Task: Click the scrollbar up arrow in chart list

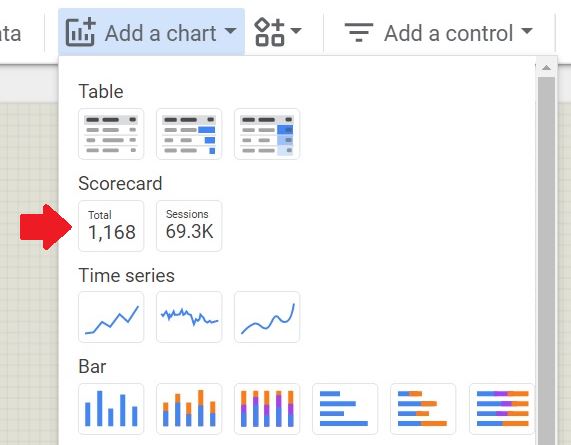Action: pyautogui.click(x=546, y=68)
